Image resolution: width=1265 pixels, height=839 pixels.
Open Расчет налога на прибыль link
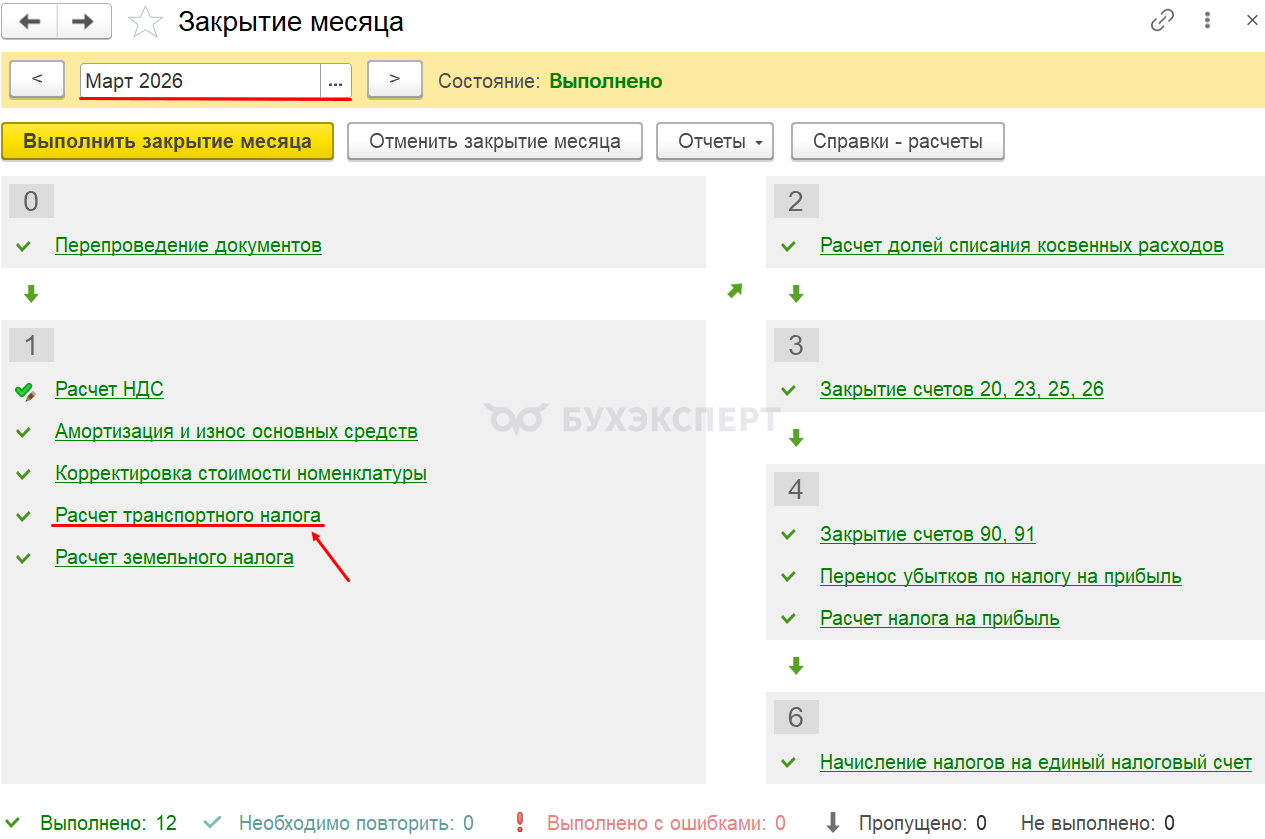coord(940,619)
